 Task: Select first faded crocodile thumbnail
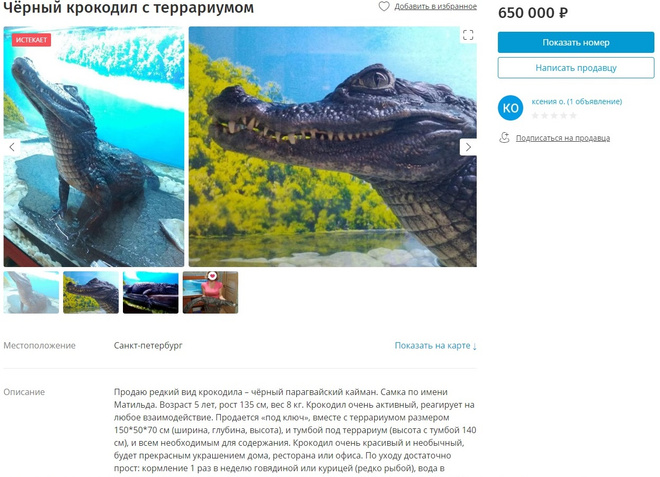tap(32, 293)
